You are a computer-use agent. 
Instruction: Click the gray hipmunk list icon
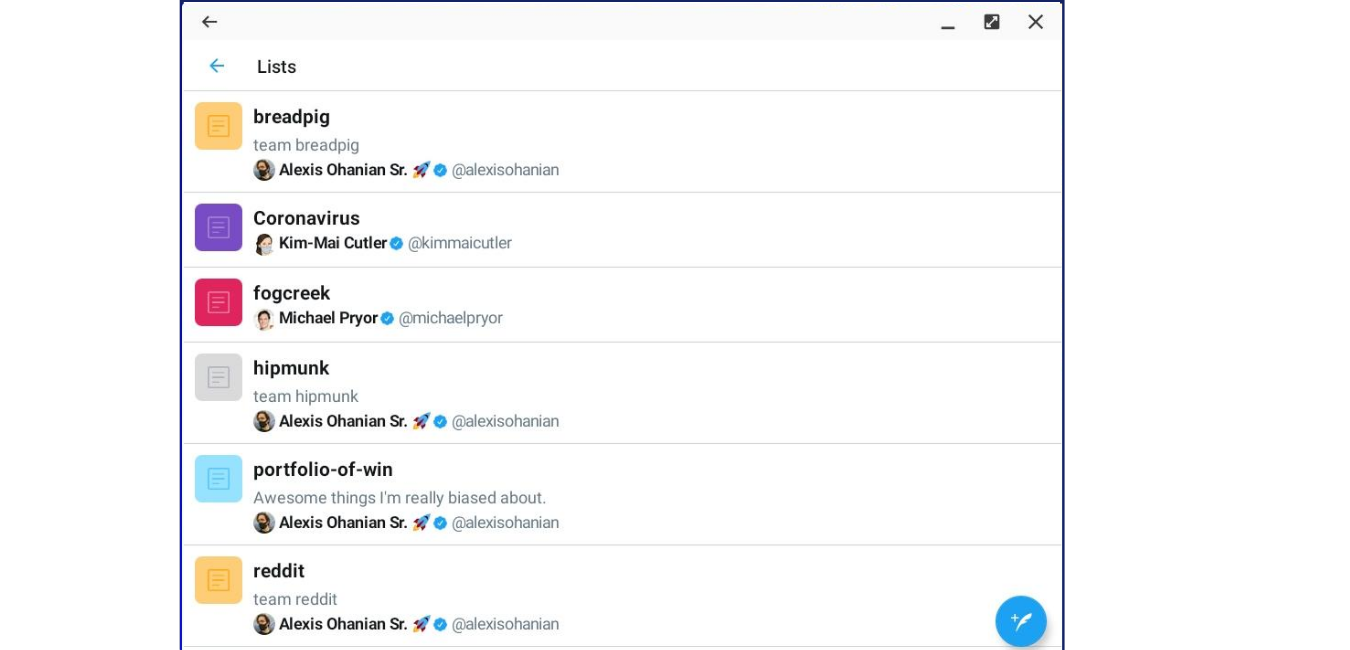click(218, 378)
